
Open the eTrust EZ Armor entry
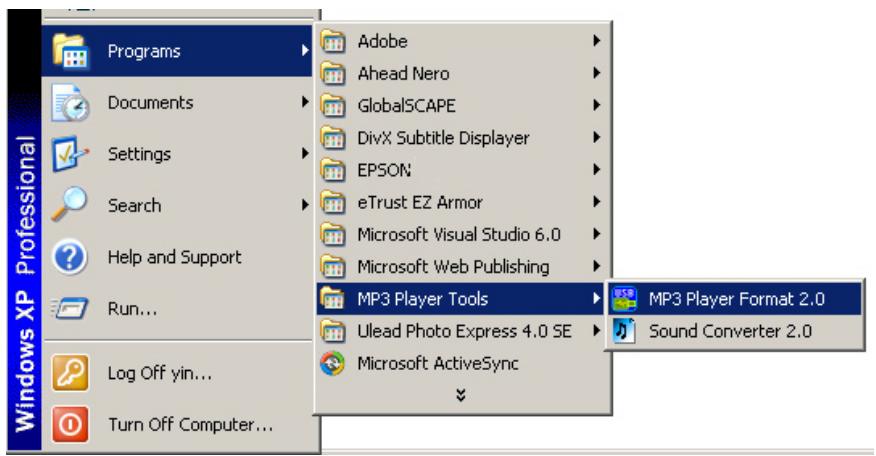[x=461, y=202]
